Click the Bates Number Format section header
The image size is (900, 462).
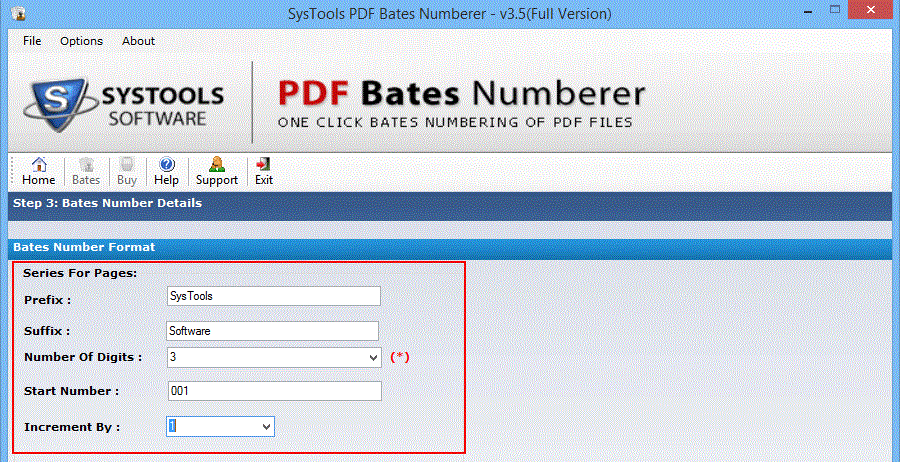coord(84,247)
